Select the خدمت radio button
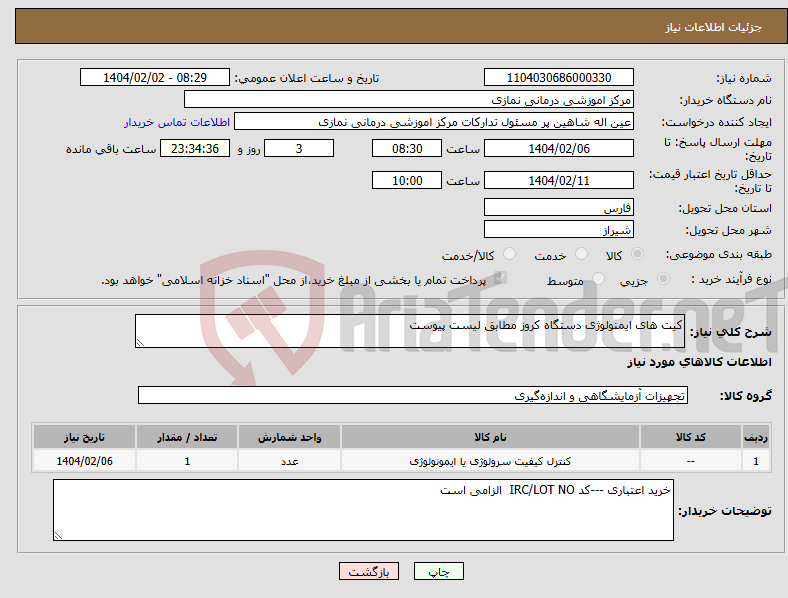This screenshot has height=598, width=788. pyautogui.click(x=581, y=254)
